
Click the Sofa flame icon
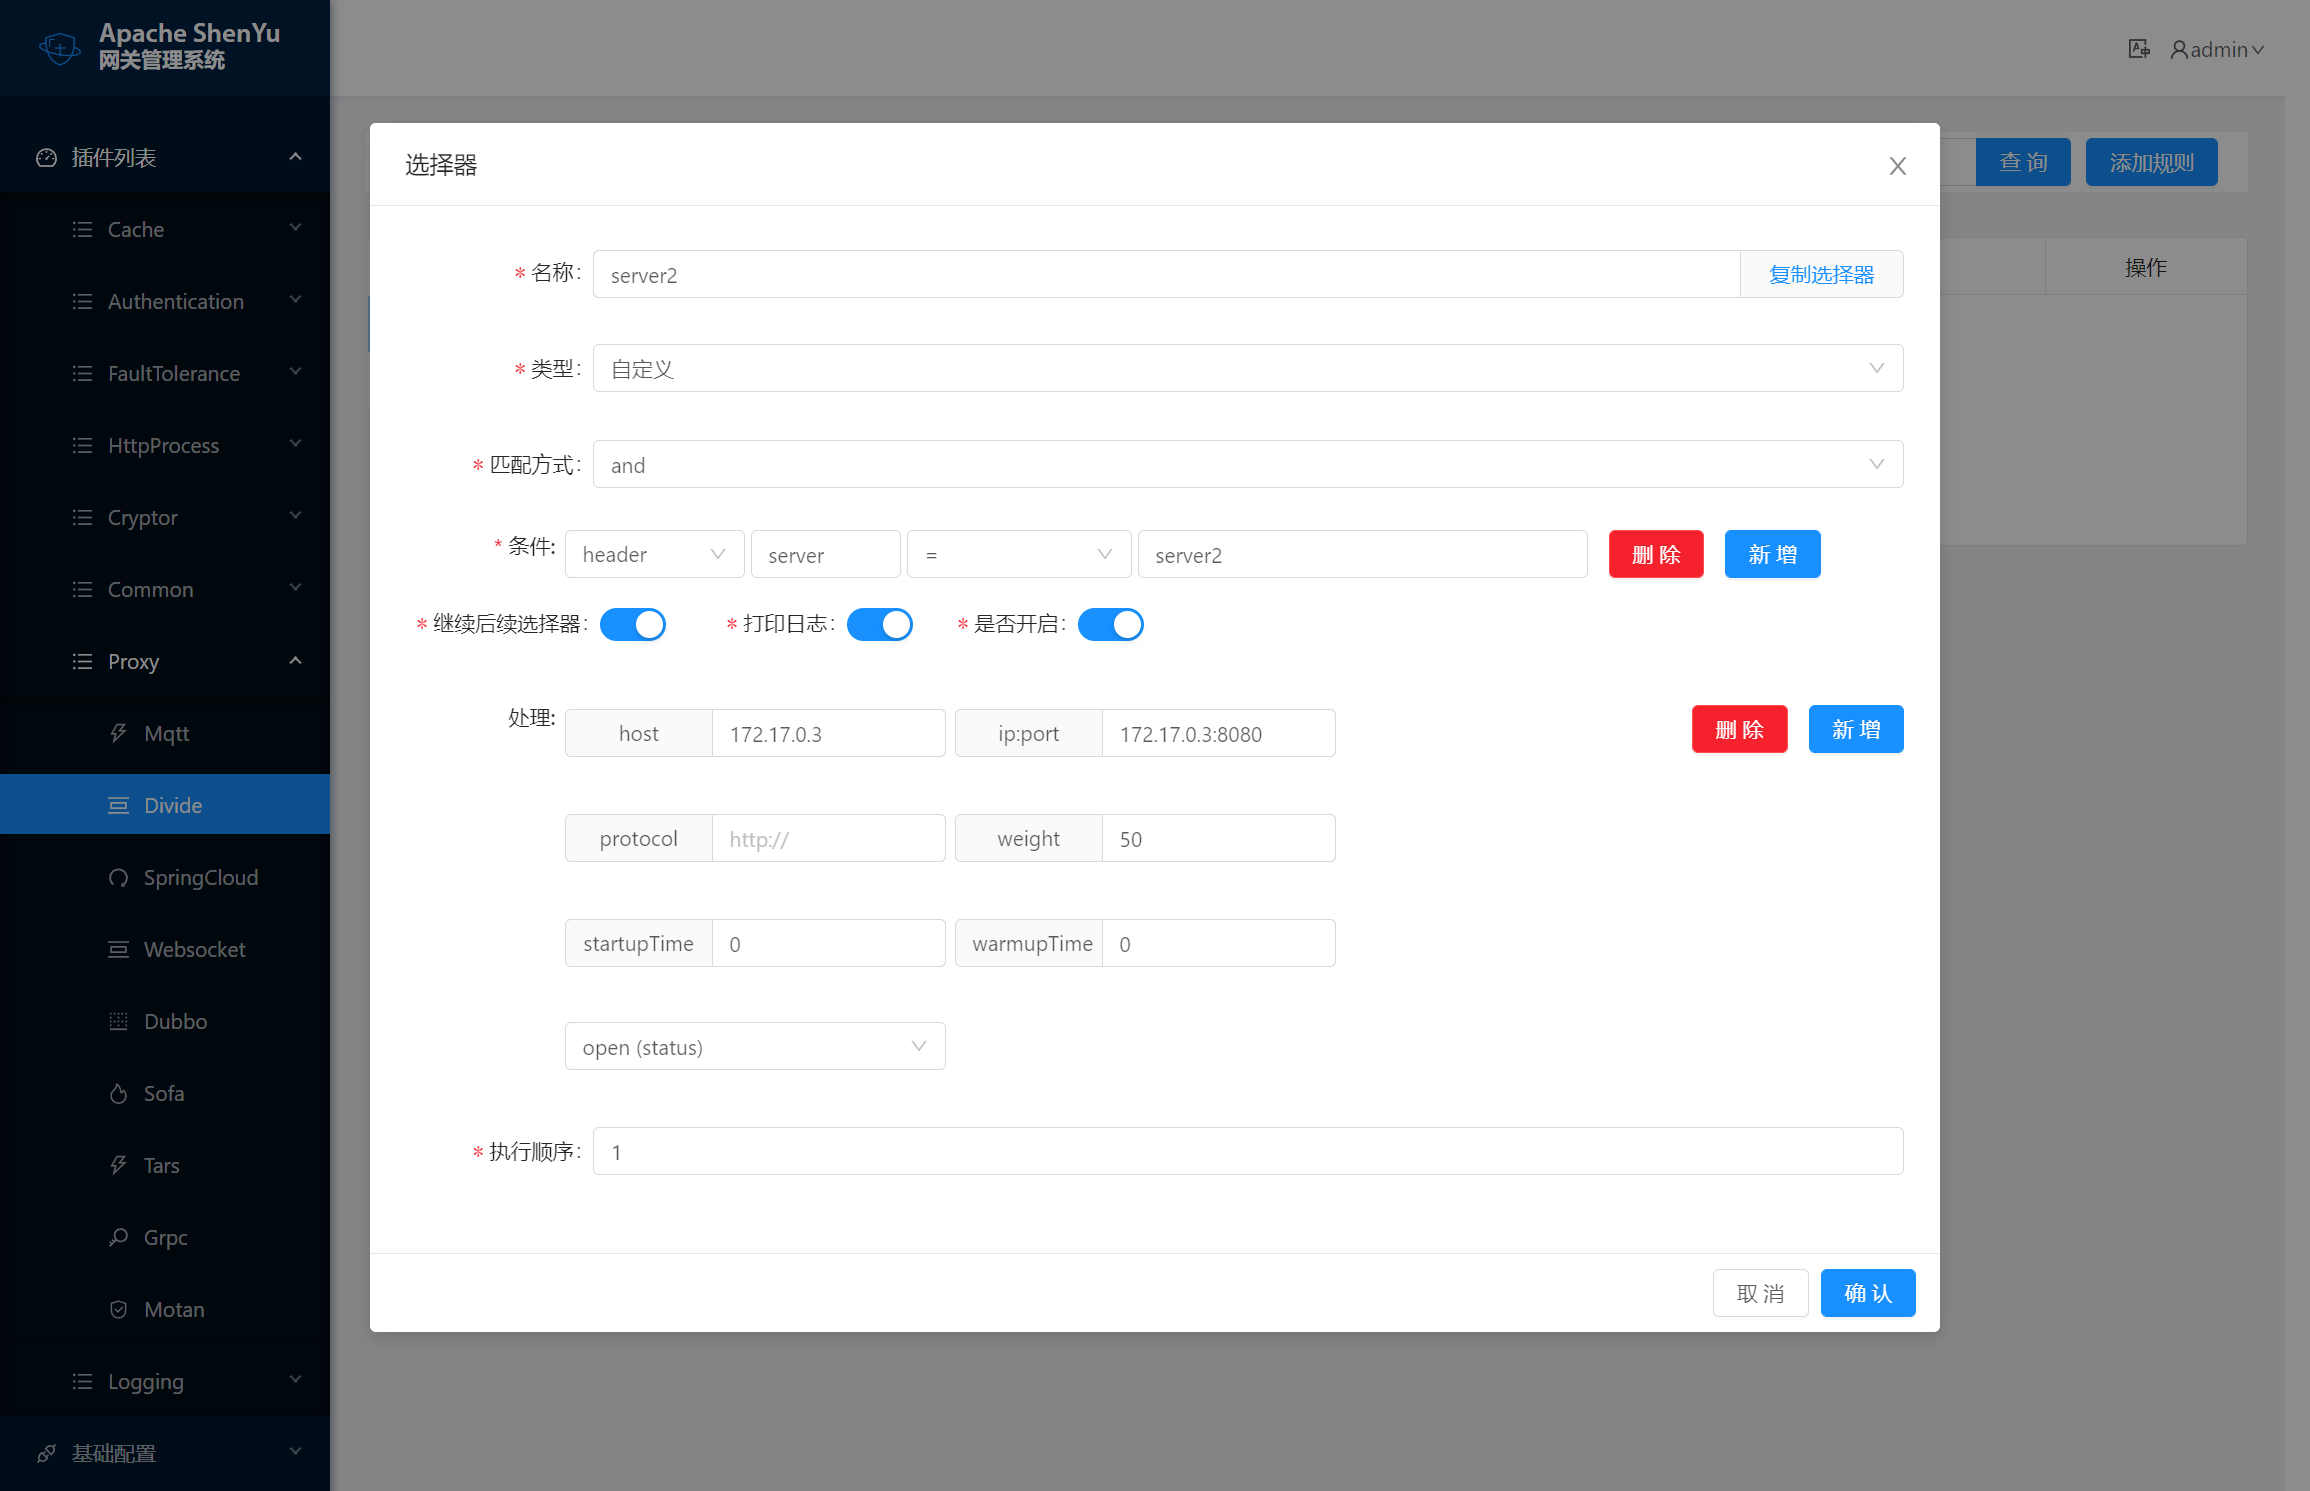click(118, 1093)
